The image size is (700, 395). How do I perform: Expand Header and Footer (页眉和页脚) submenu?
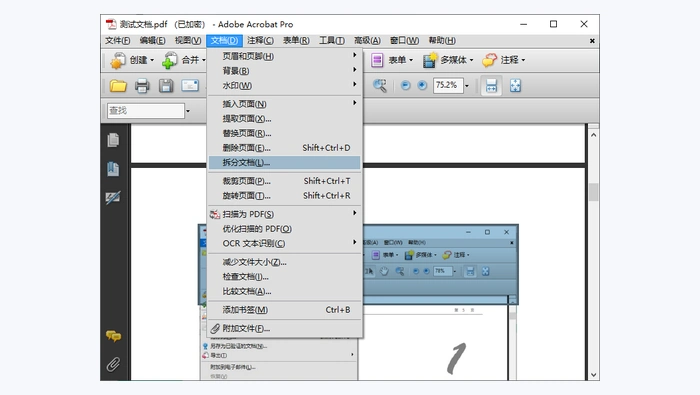[x=354, y=55]
